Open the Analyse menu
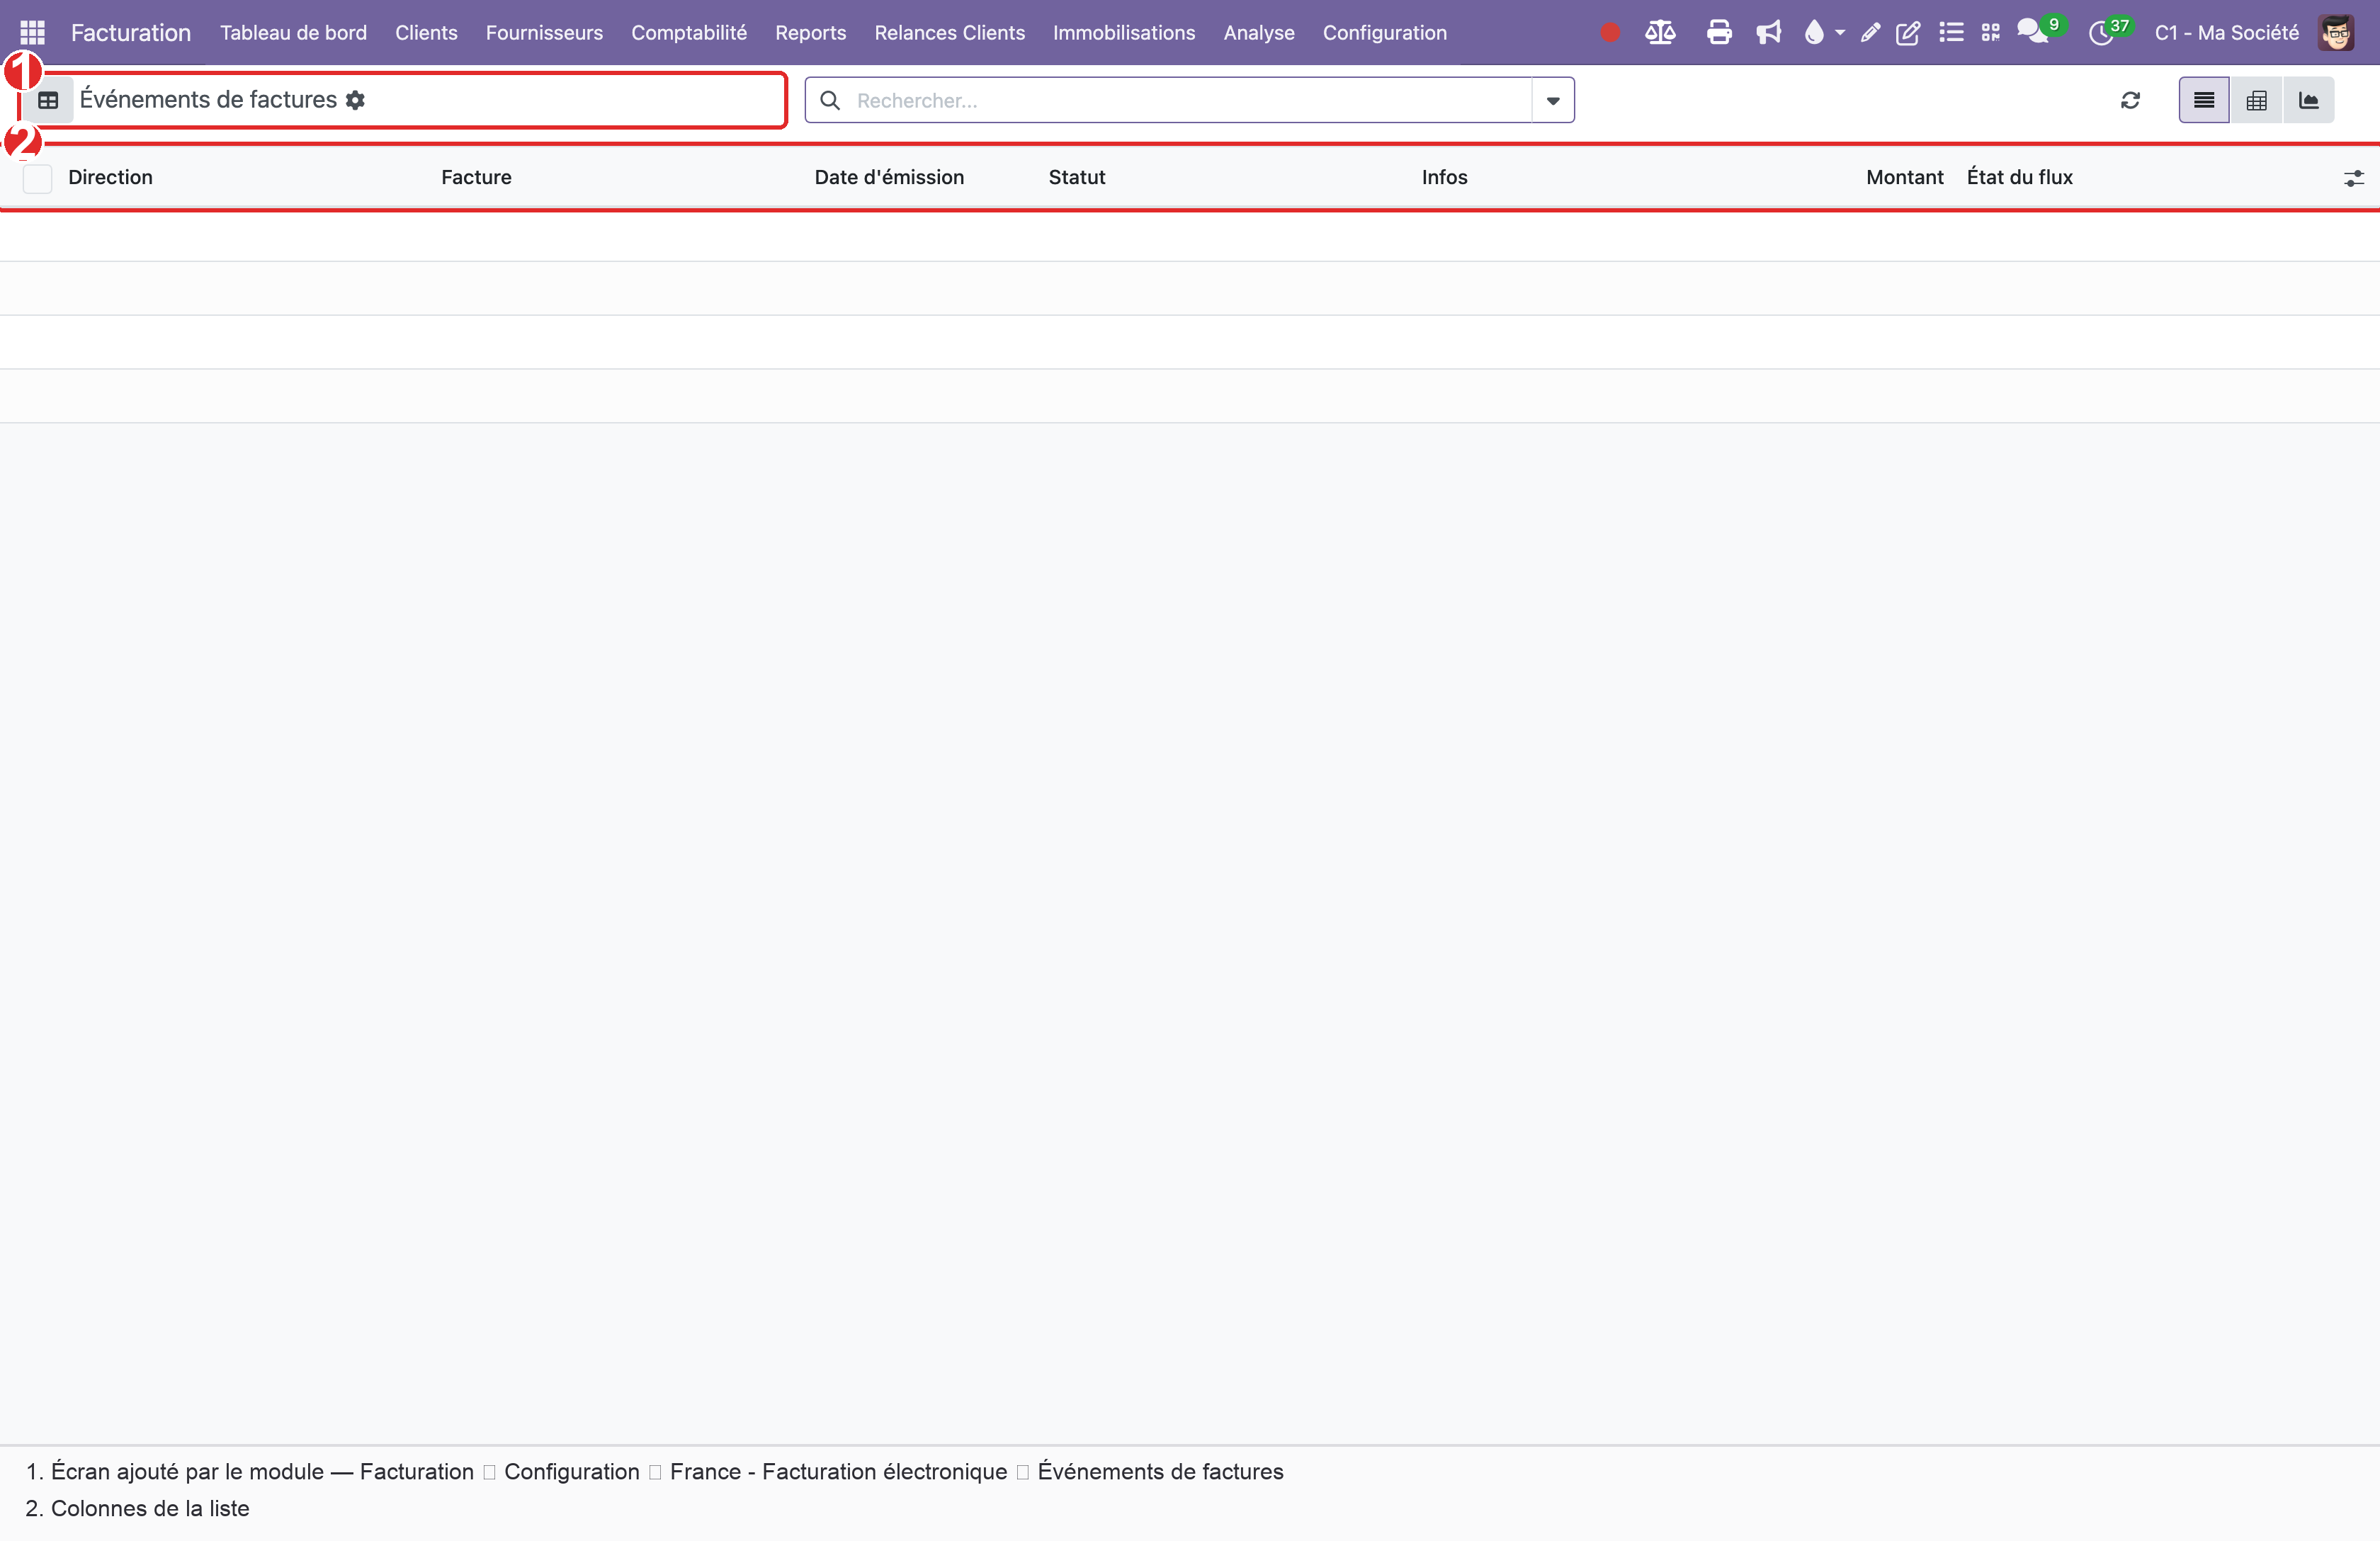This screenshot has width=2380, height=1541. click(1259, 33)
